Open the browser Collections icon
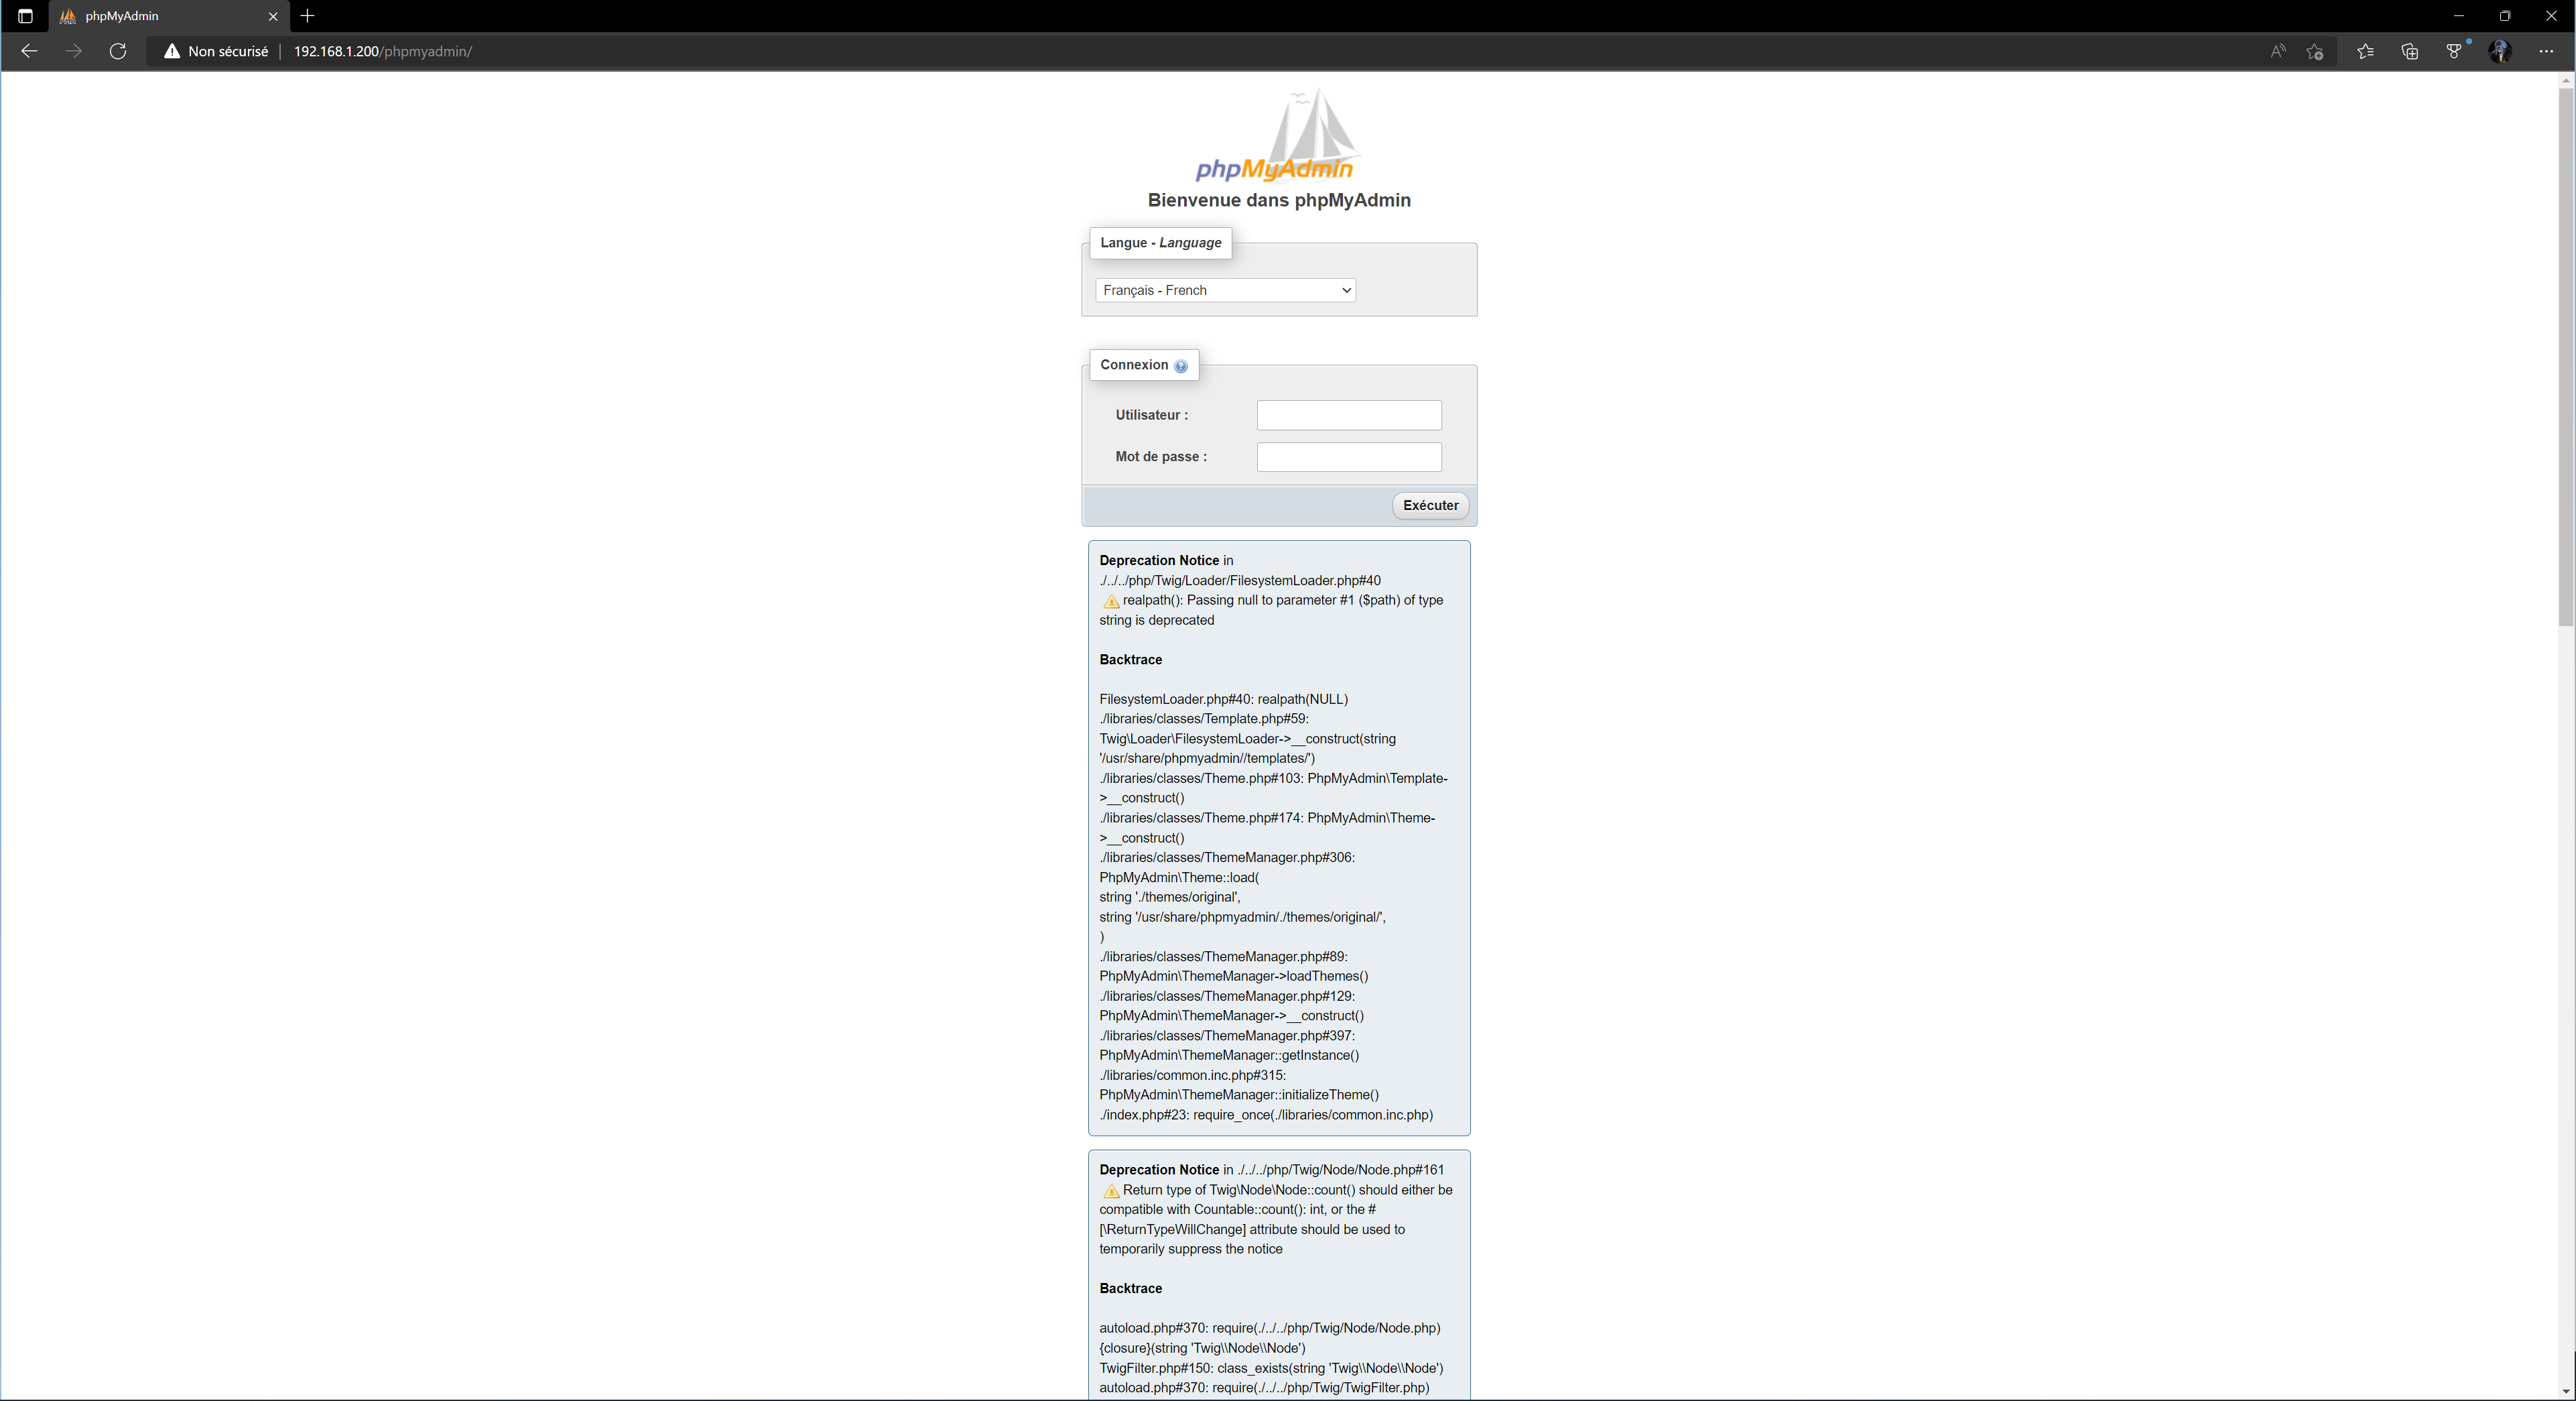The height and width of the screenshot is (1401, 2576). point(2410,51)
